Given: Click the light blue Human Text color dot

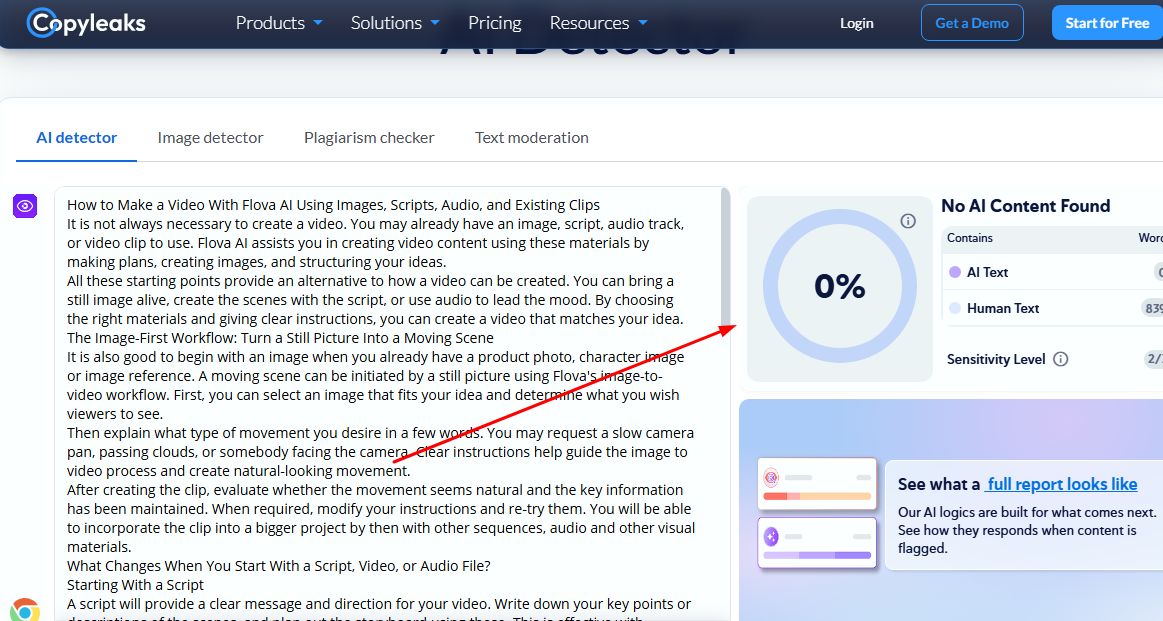Looking at the screenshot, I should tap(955, 308).
